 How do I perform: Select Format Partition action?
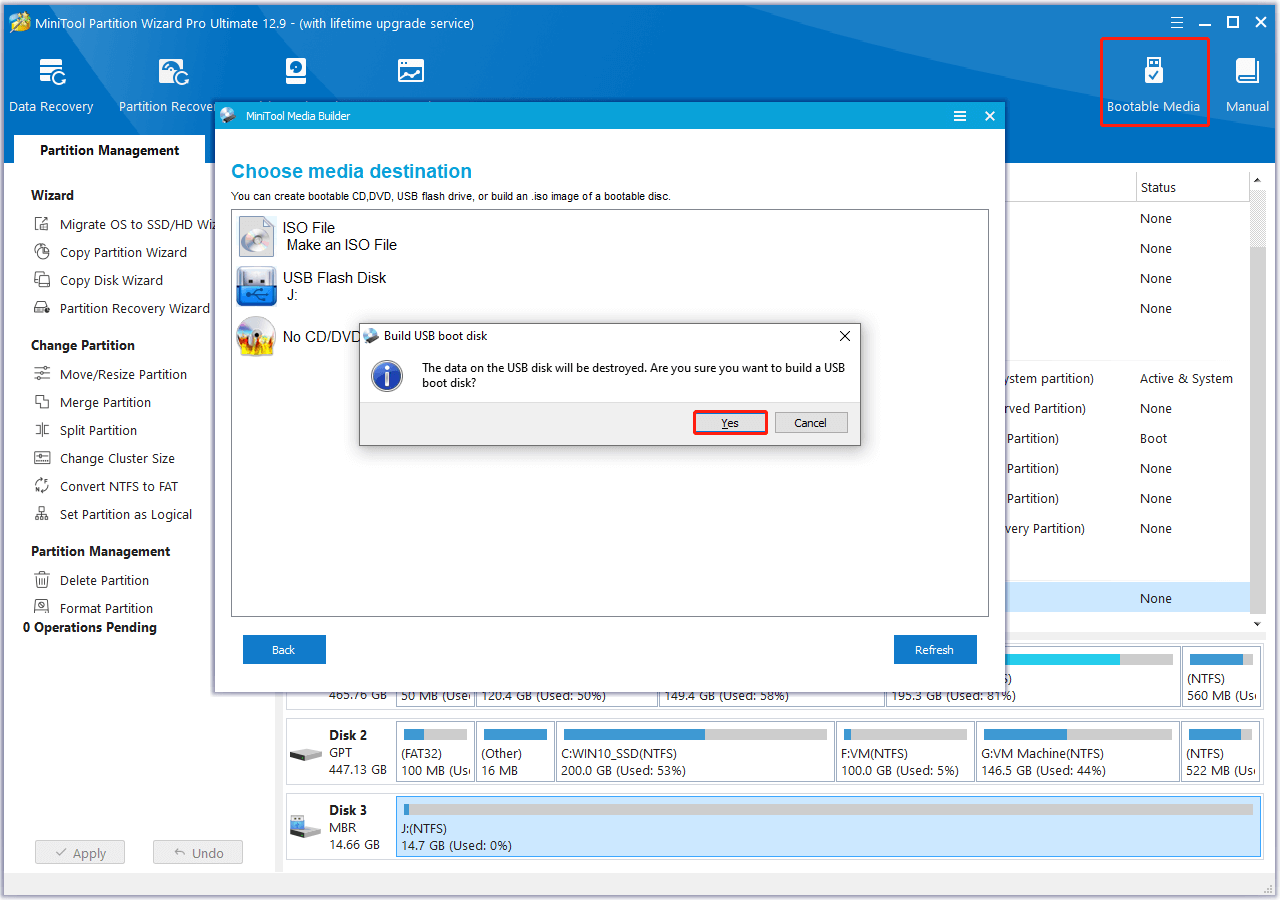click(x=93, y=609)
